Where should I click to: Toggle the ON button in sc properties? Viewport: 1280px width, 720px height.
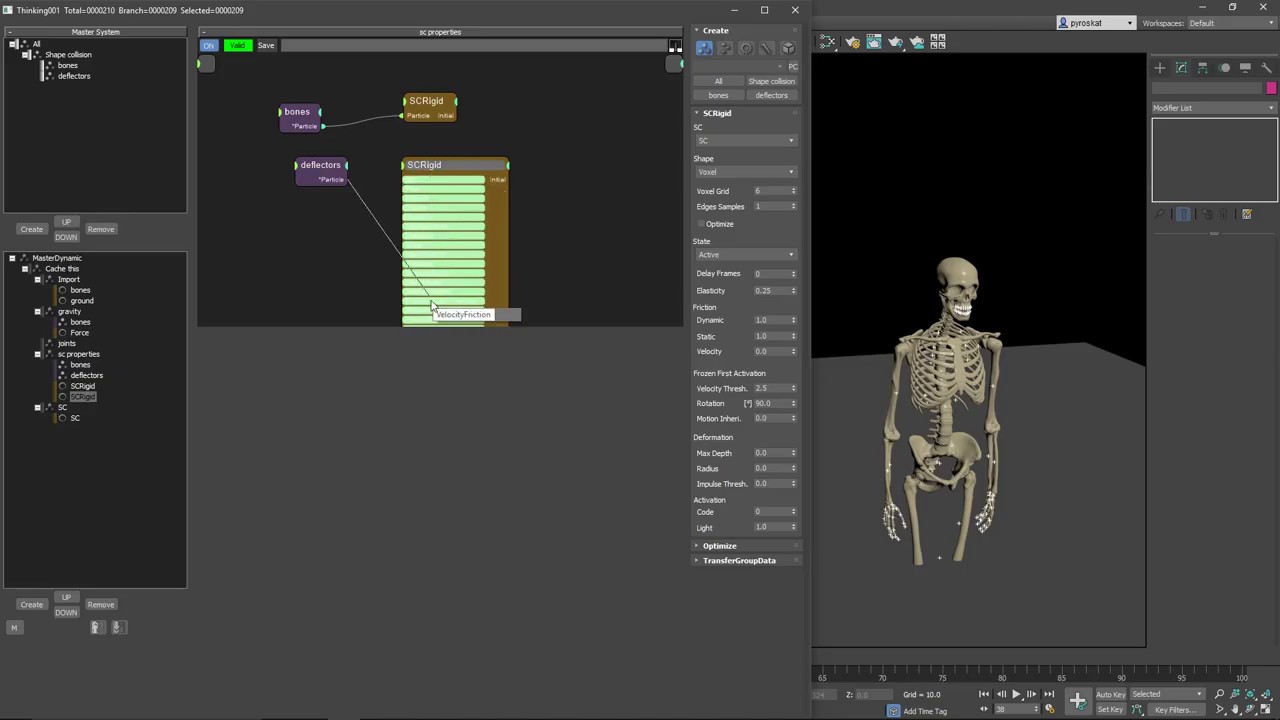click(209, 45)
